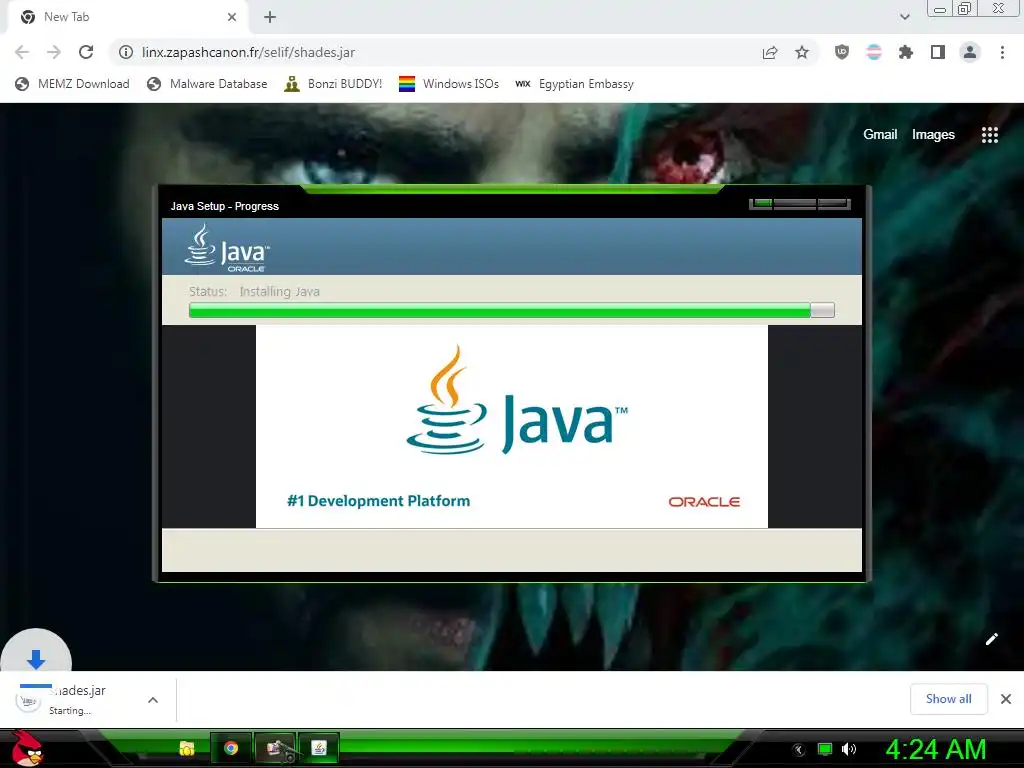
Task: Open the Gmail link
Action: click(x=880, y=135)
